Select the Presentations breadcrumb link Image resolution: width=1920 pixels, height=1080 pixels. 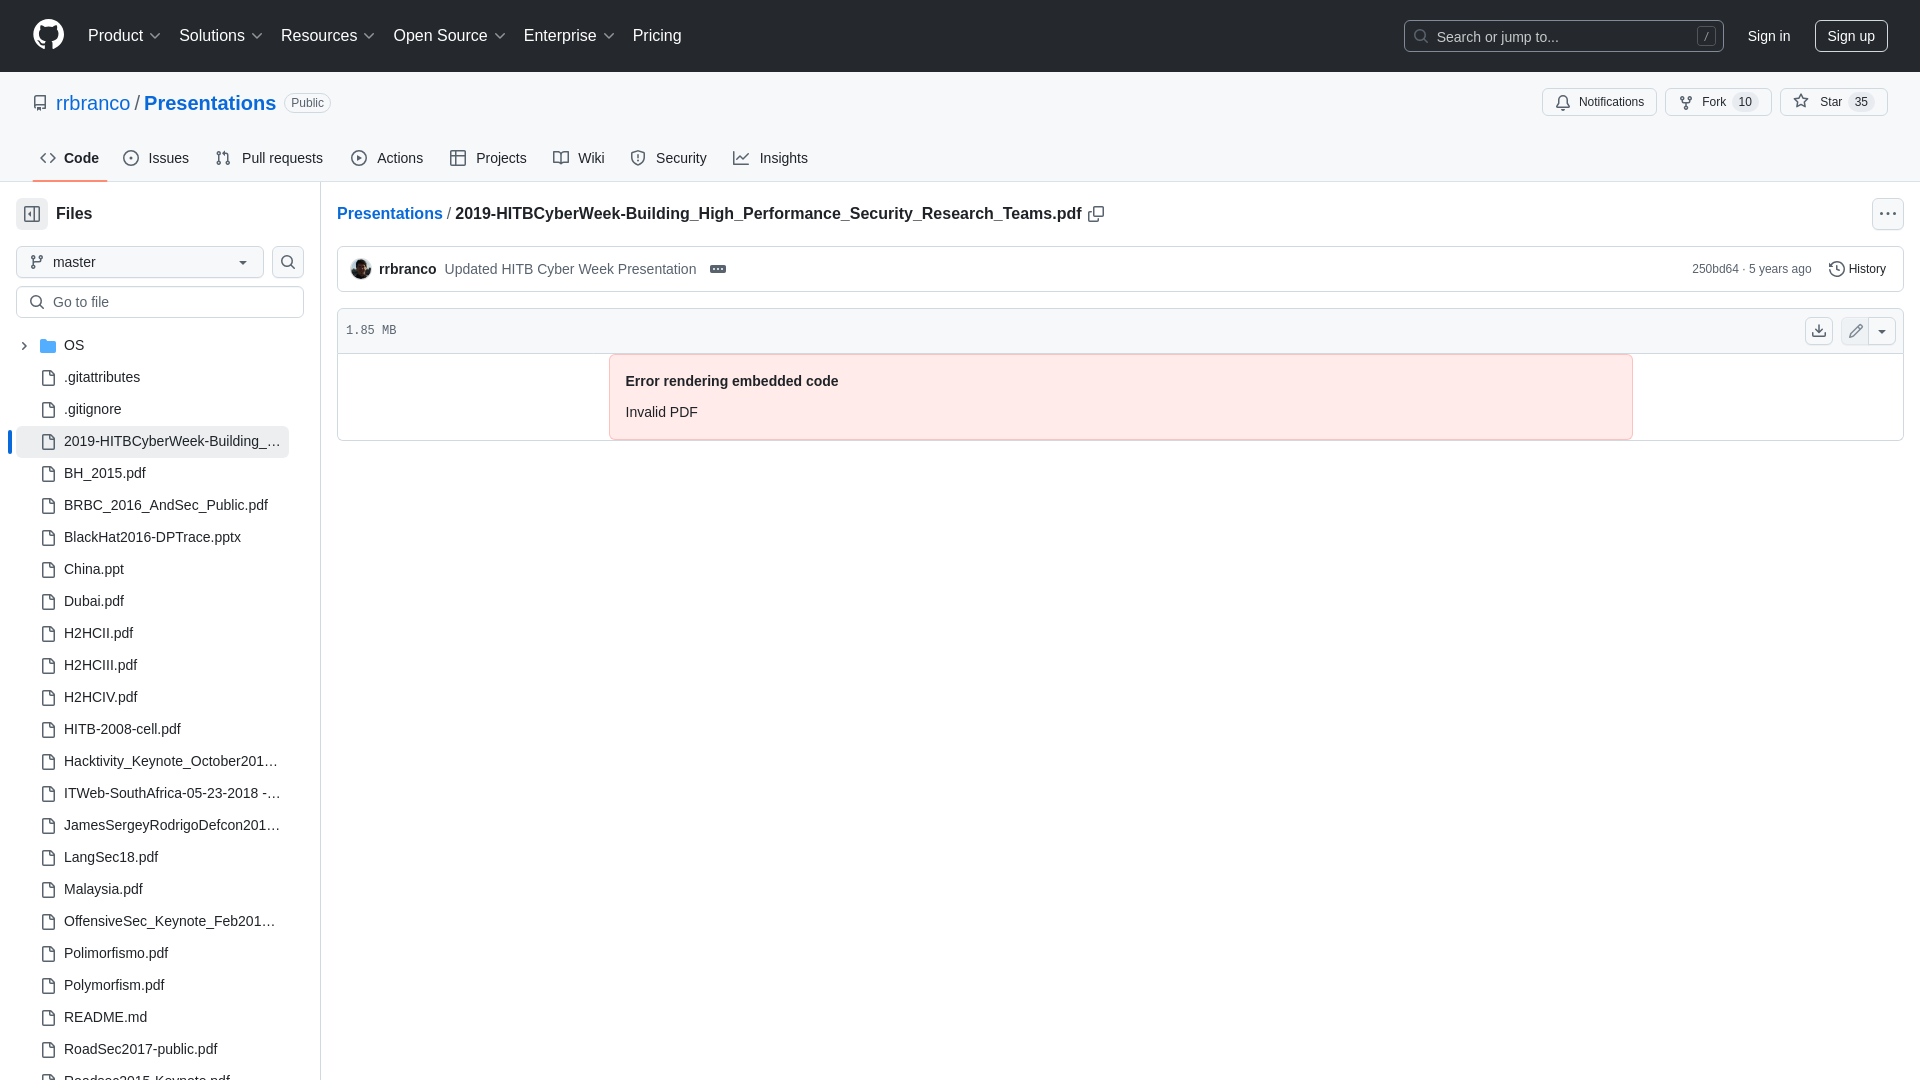coord(389,214)
